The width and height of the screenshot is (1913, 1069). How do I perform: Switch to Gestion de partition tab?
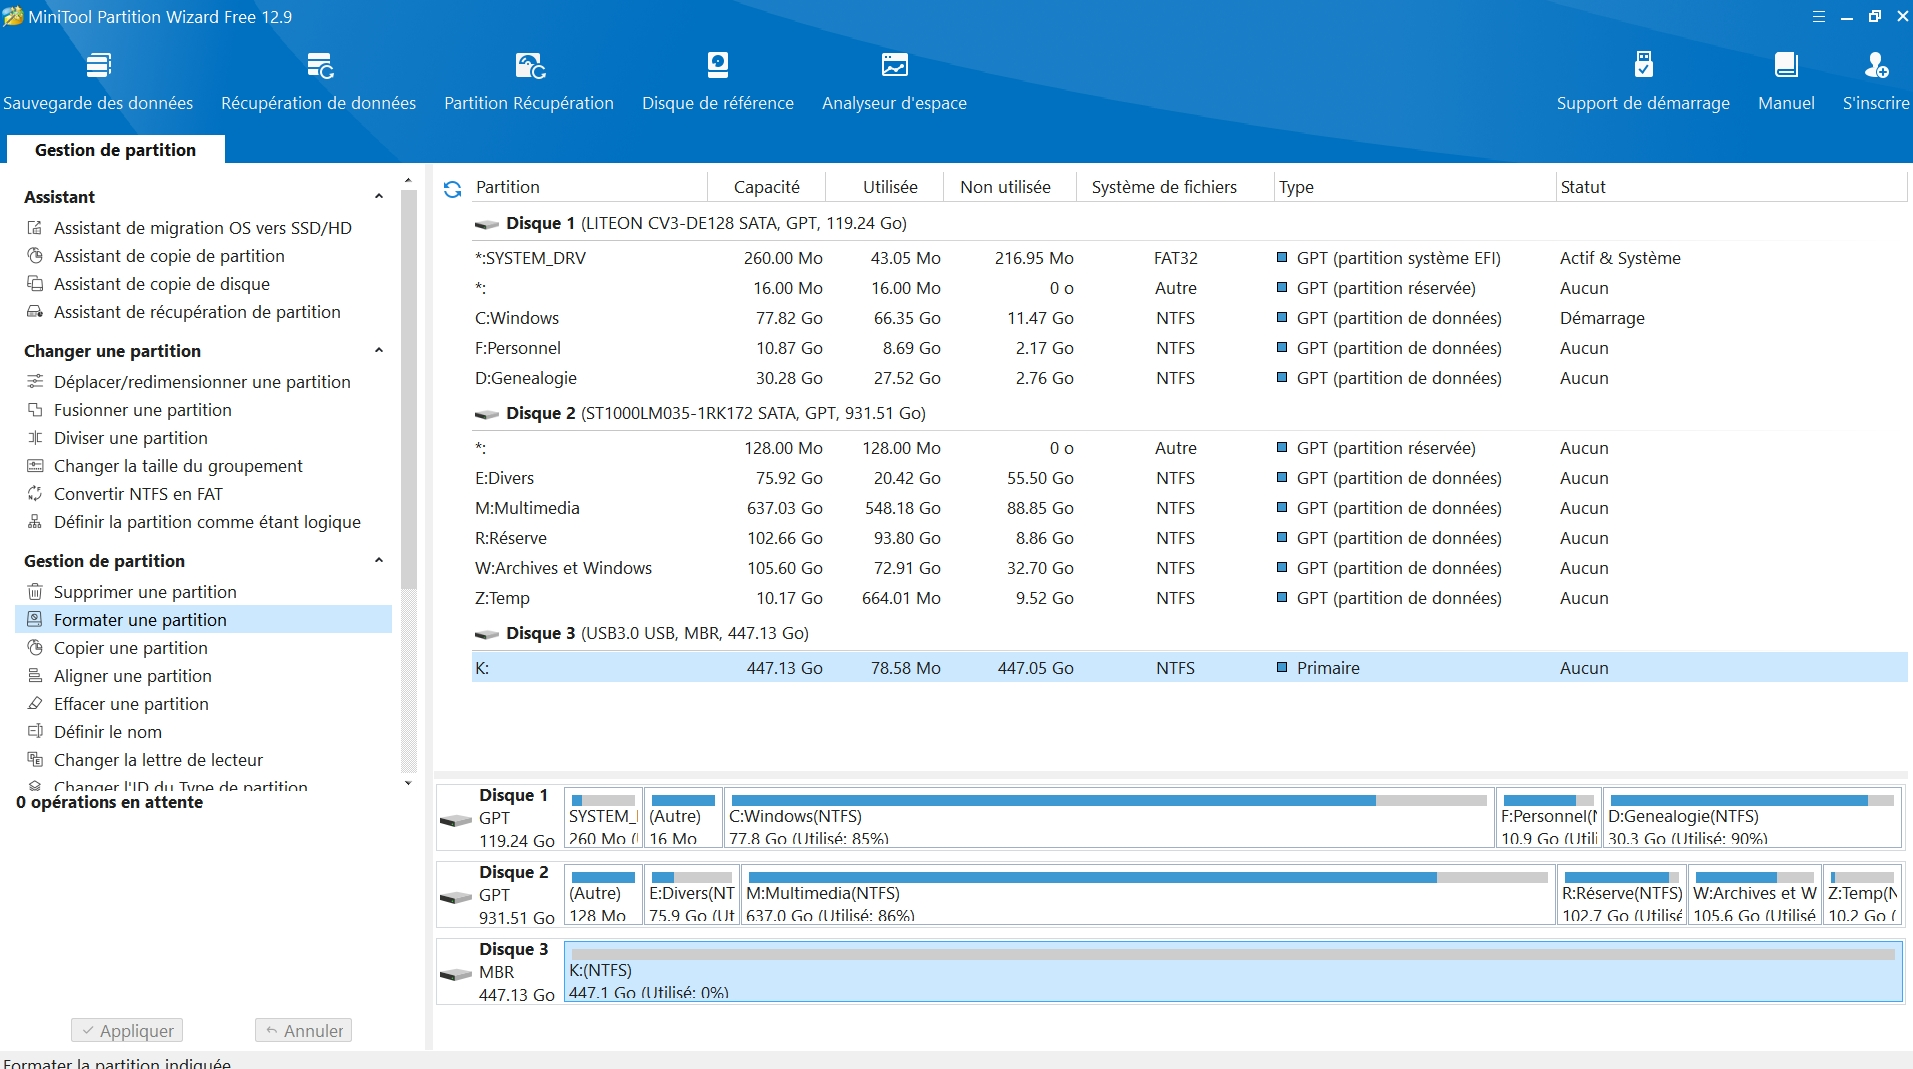115,150
